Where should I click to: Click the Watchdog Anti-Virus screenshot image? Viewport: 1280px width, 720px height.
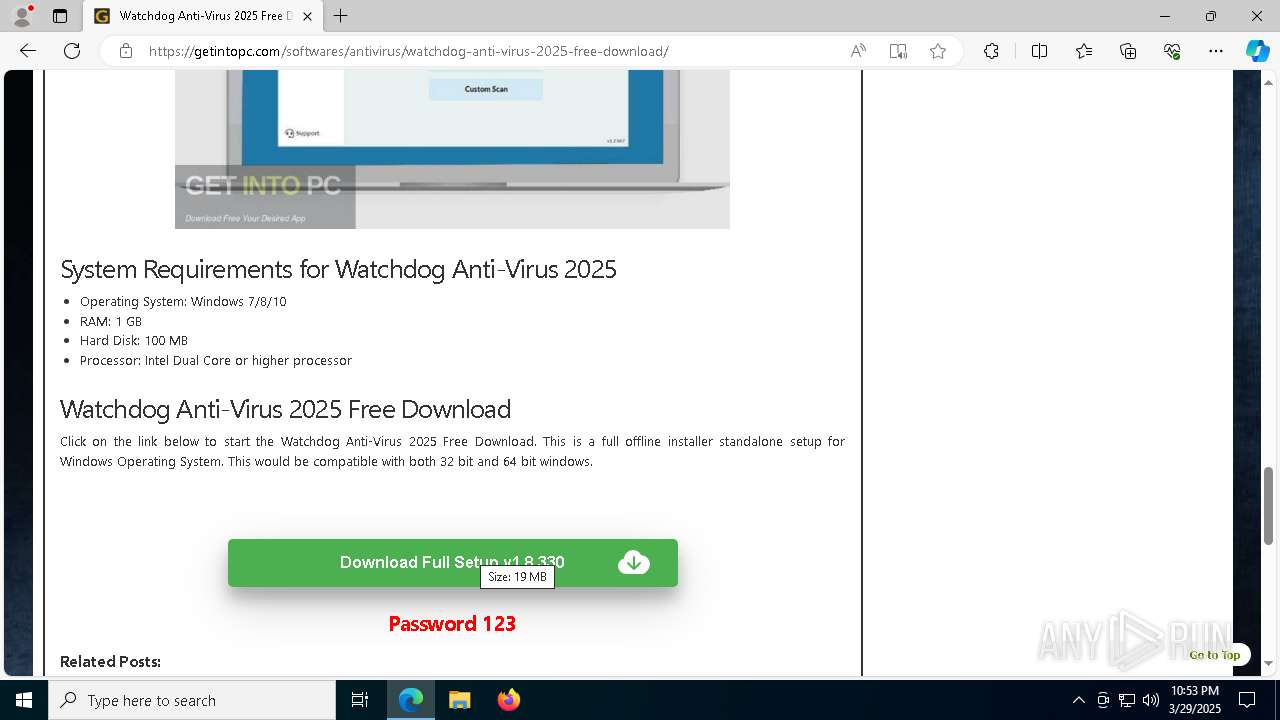[452, 149]
